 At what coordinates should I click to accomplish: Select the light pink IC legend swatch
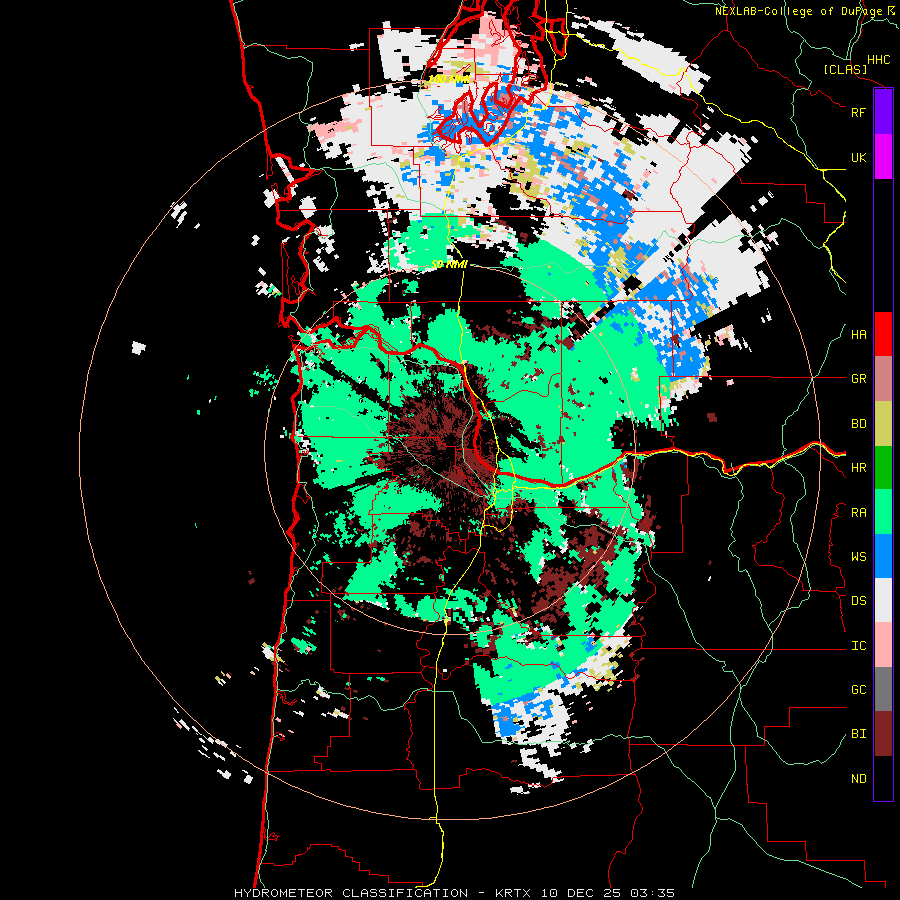coord(883,645)
